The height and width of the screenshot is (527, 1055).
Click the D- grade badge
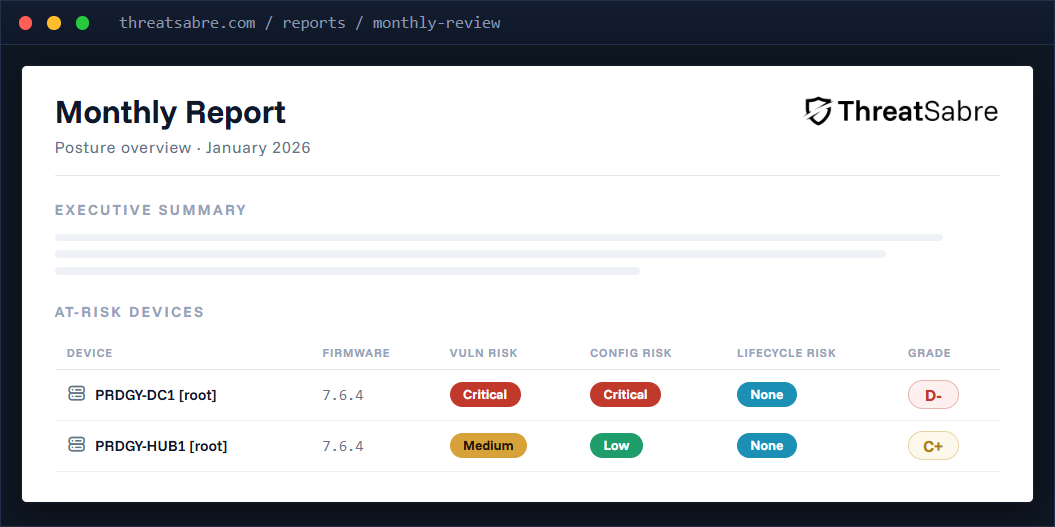point(933,395)
